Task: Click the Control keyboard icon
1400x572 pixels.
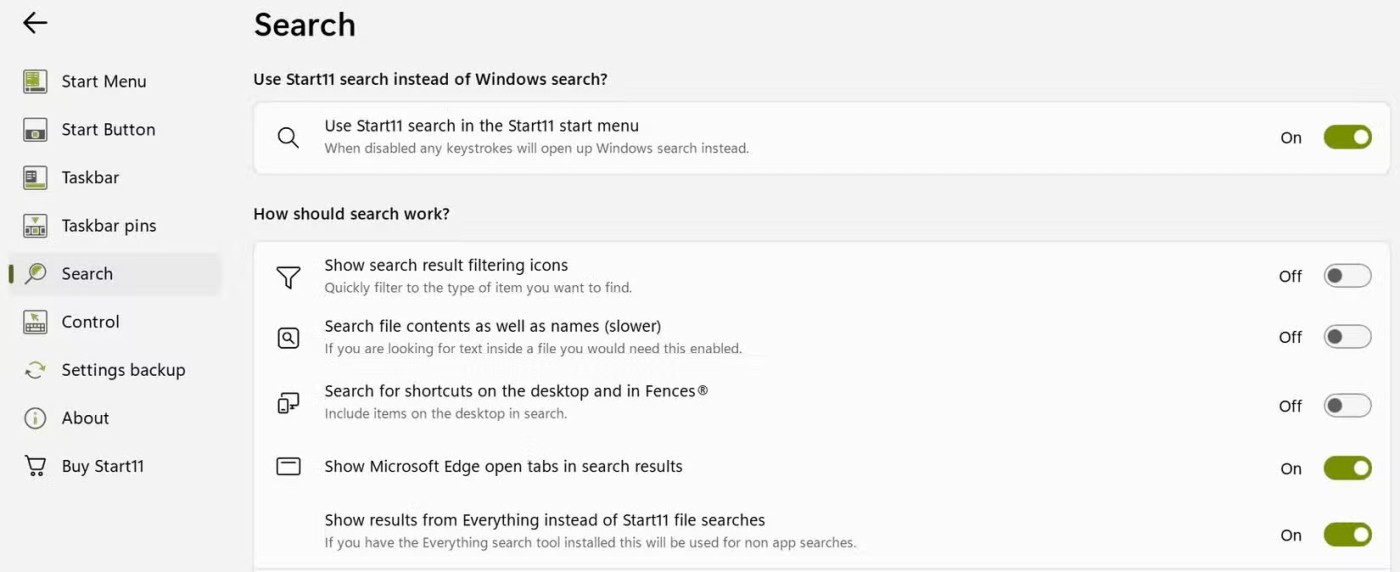Action: pos(35,322)
